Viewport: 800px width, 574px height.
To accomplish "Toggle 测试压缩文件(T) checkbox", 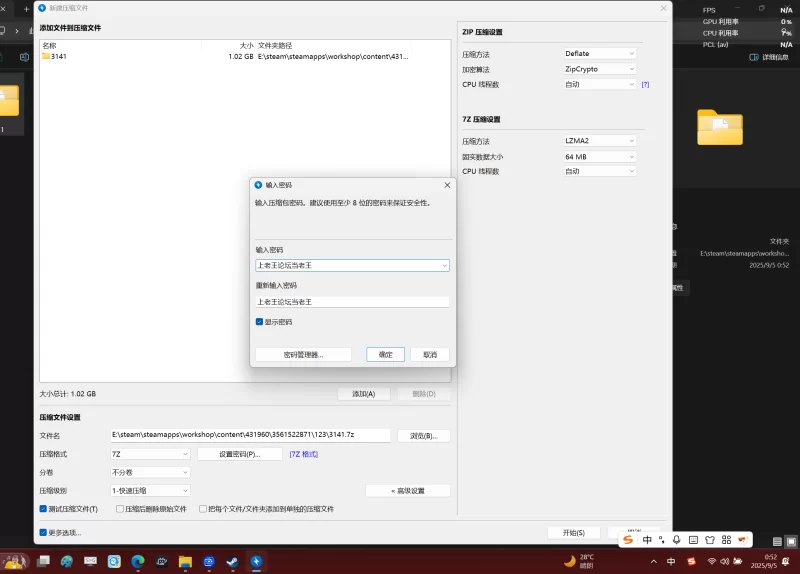I will point(43,509).
